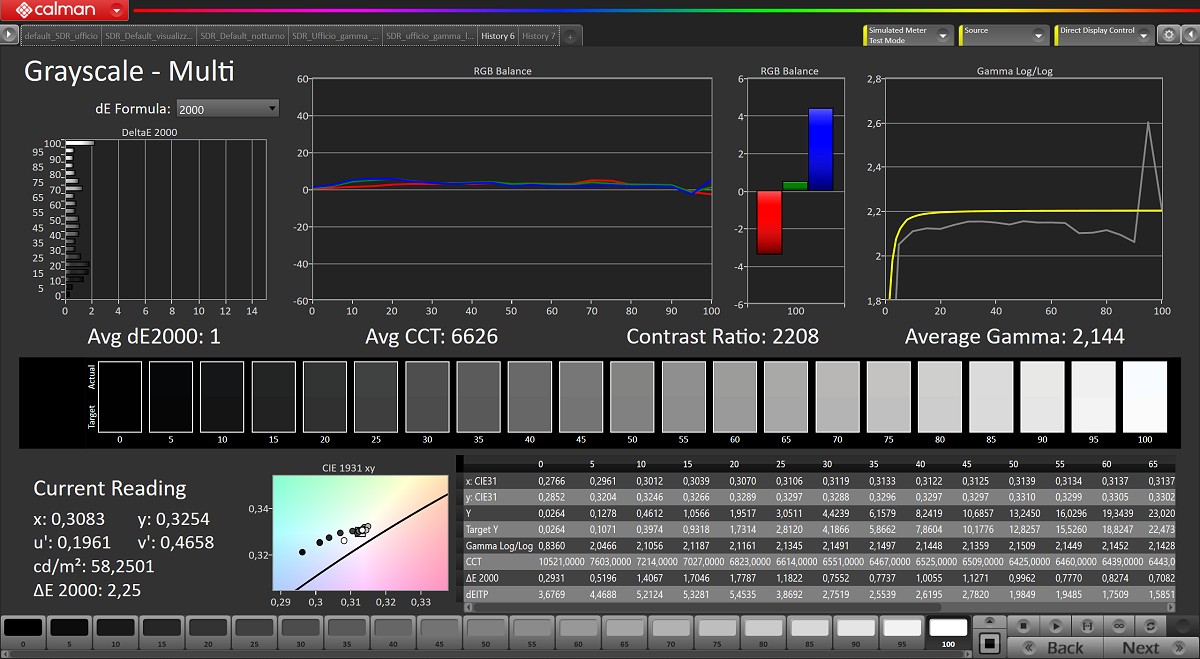
Task: Add a new history tab with plus
Action: 569,36
